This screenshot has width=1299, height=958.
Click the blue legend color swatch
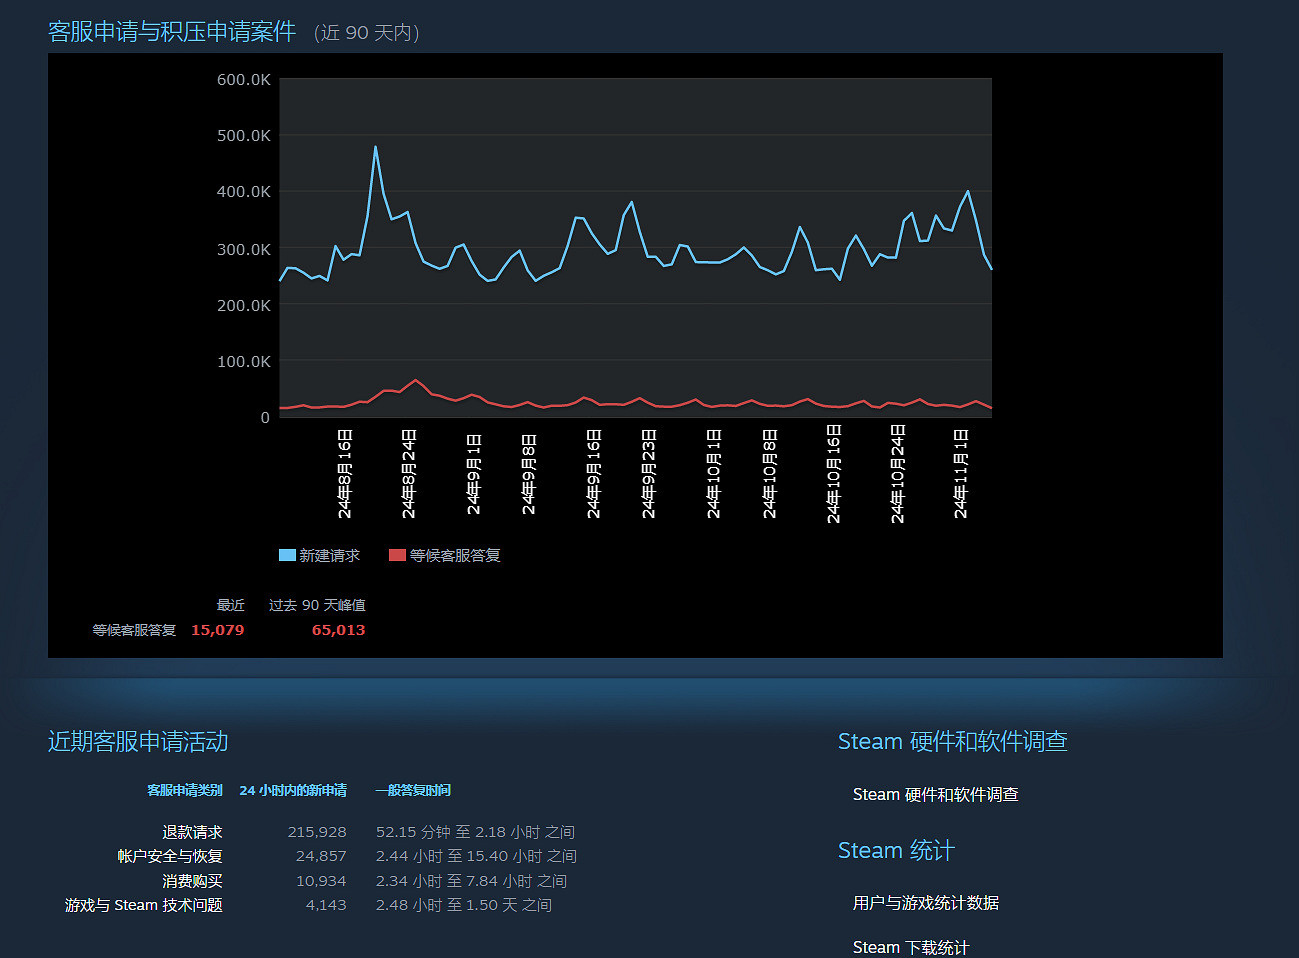pos(286,554)
